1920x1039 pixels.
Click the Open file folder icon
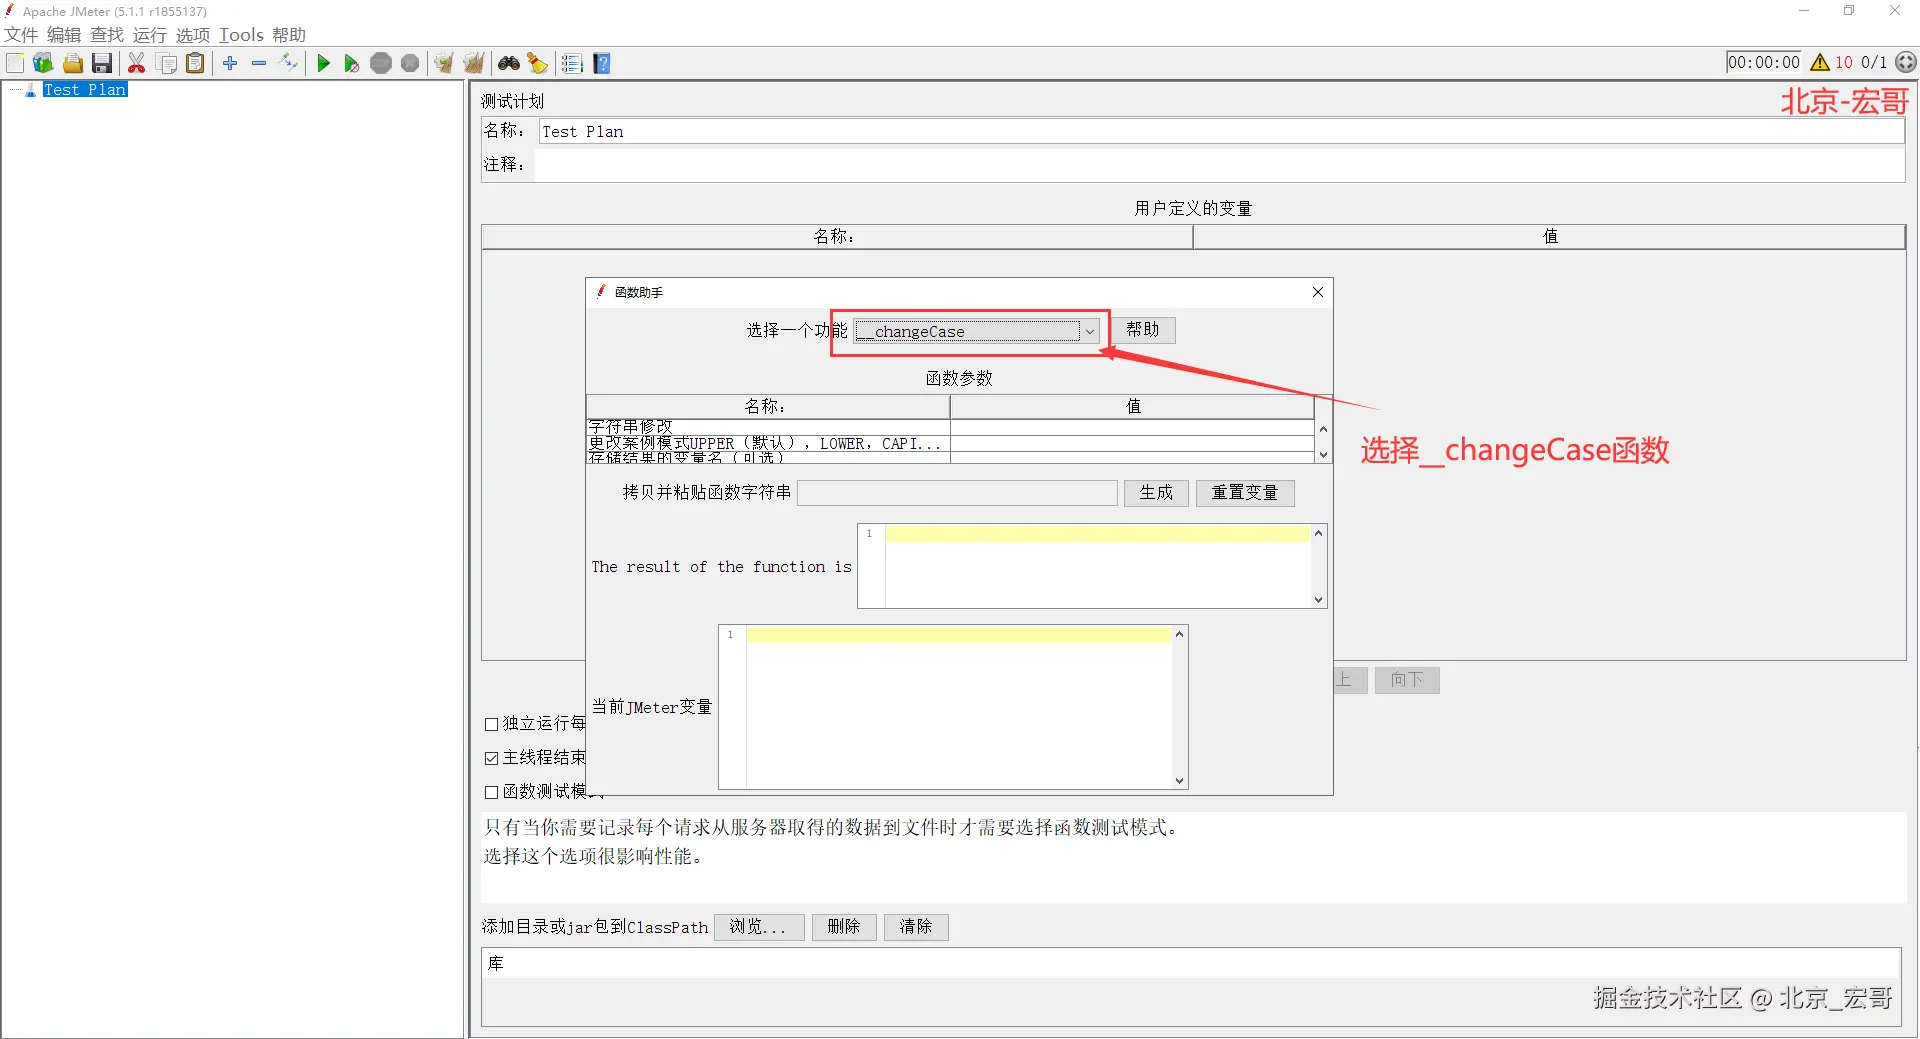click(x=73, y=63)
